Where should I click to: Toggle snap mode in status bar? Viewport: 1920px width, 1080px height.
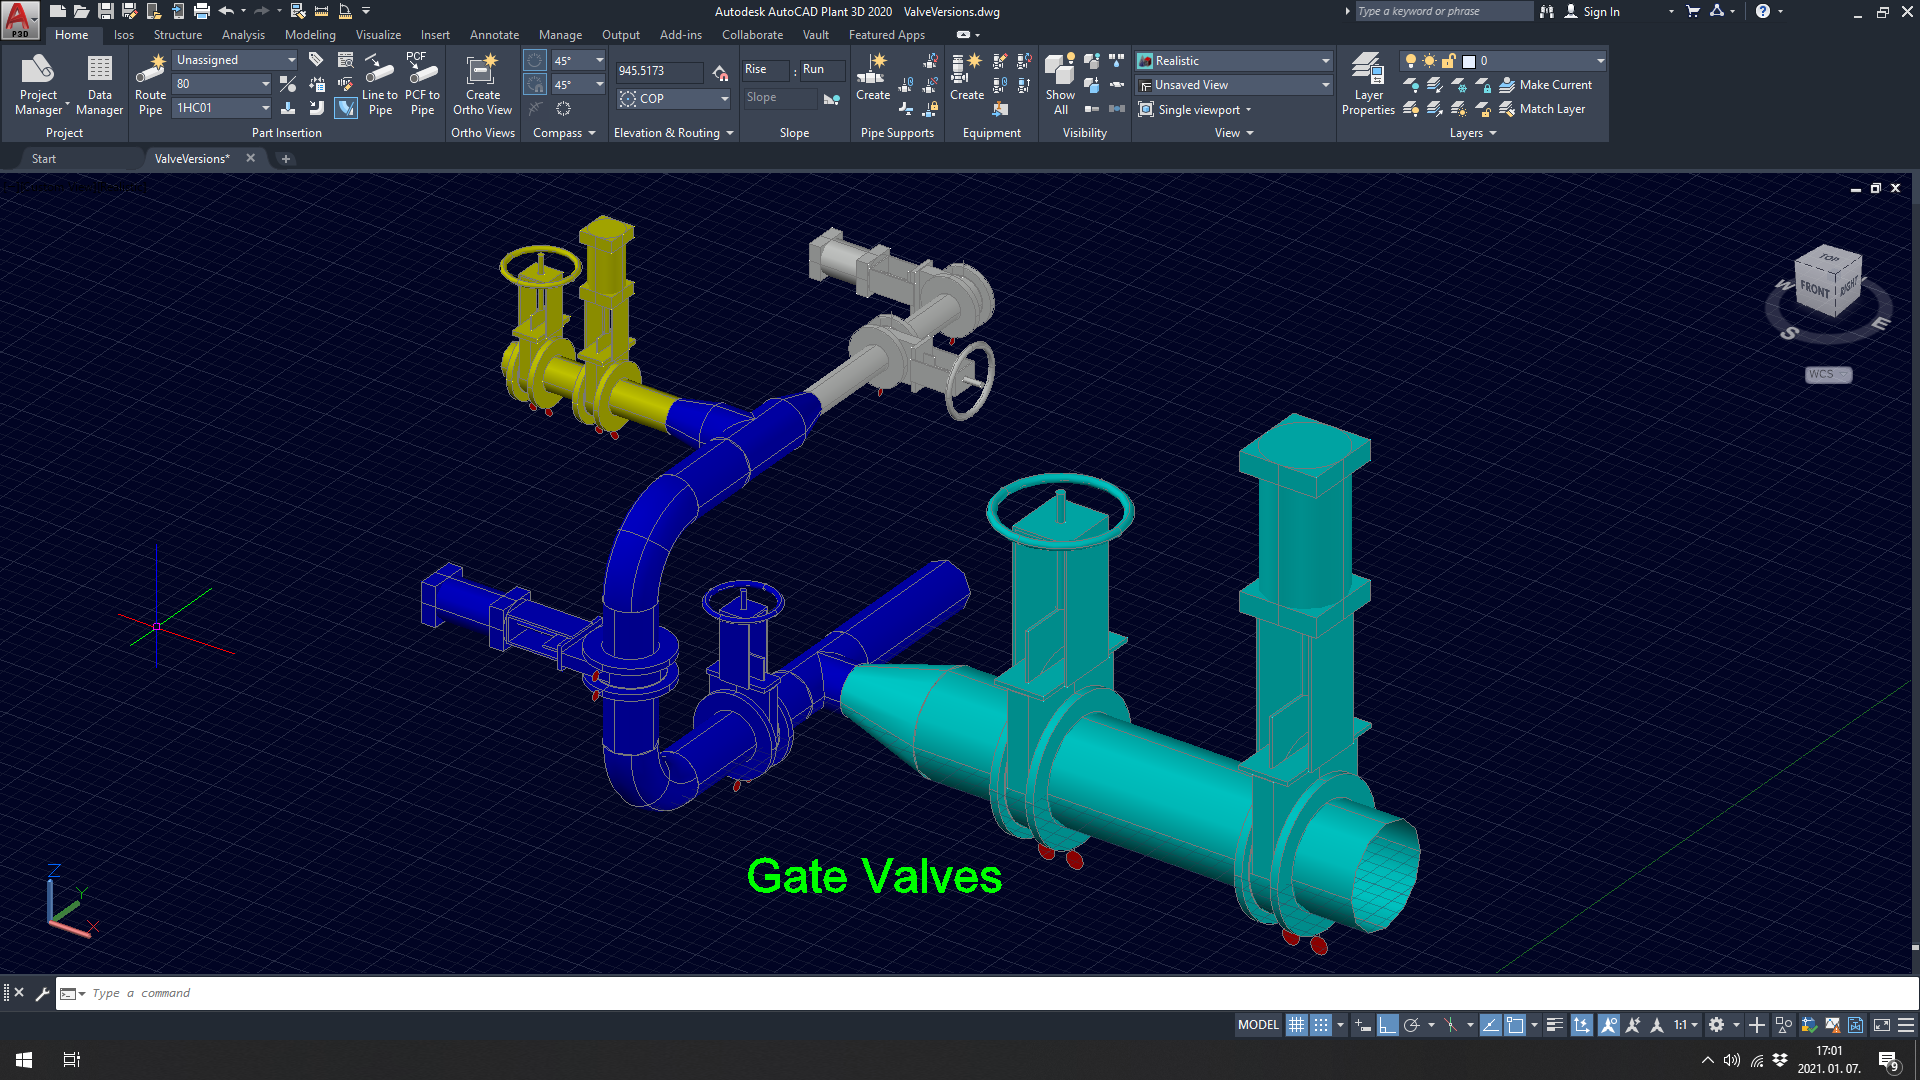pyautogui.click(x=1321, y=1025)
